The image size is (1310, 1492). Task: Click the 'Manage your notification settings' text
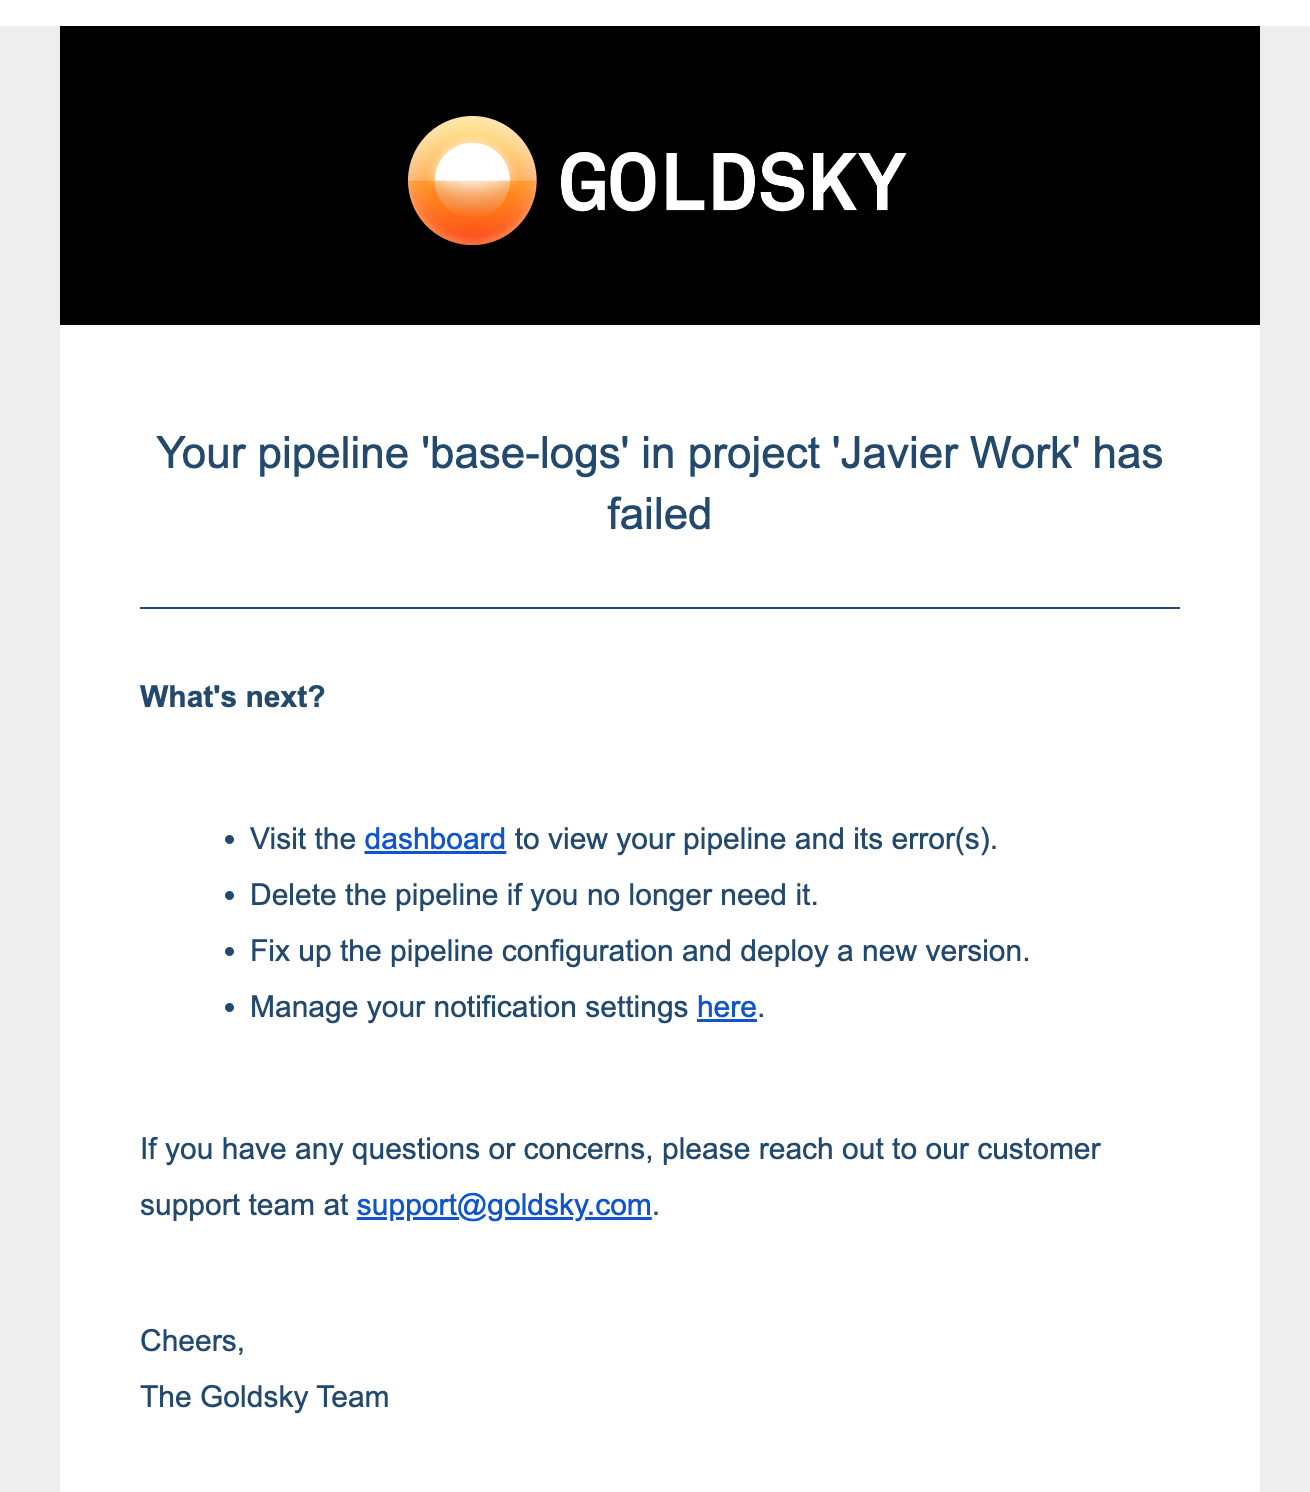coord(469,1006)
